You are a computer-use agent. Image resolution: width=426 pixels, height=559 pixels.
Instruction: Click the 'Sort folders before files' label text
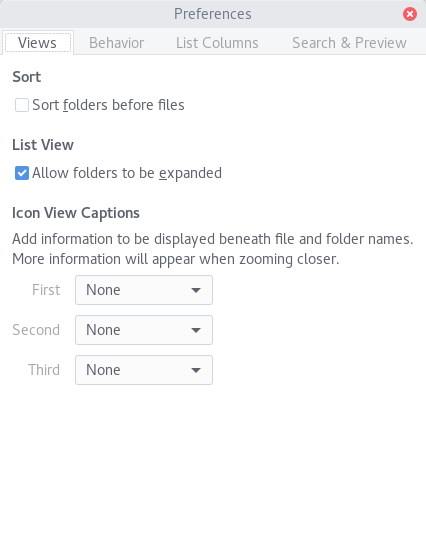click(x=108, y=105)
